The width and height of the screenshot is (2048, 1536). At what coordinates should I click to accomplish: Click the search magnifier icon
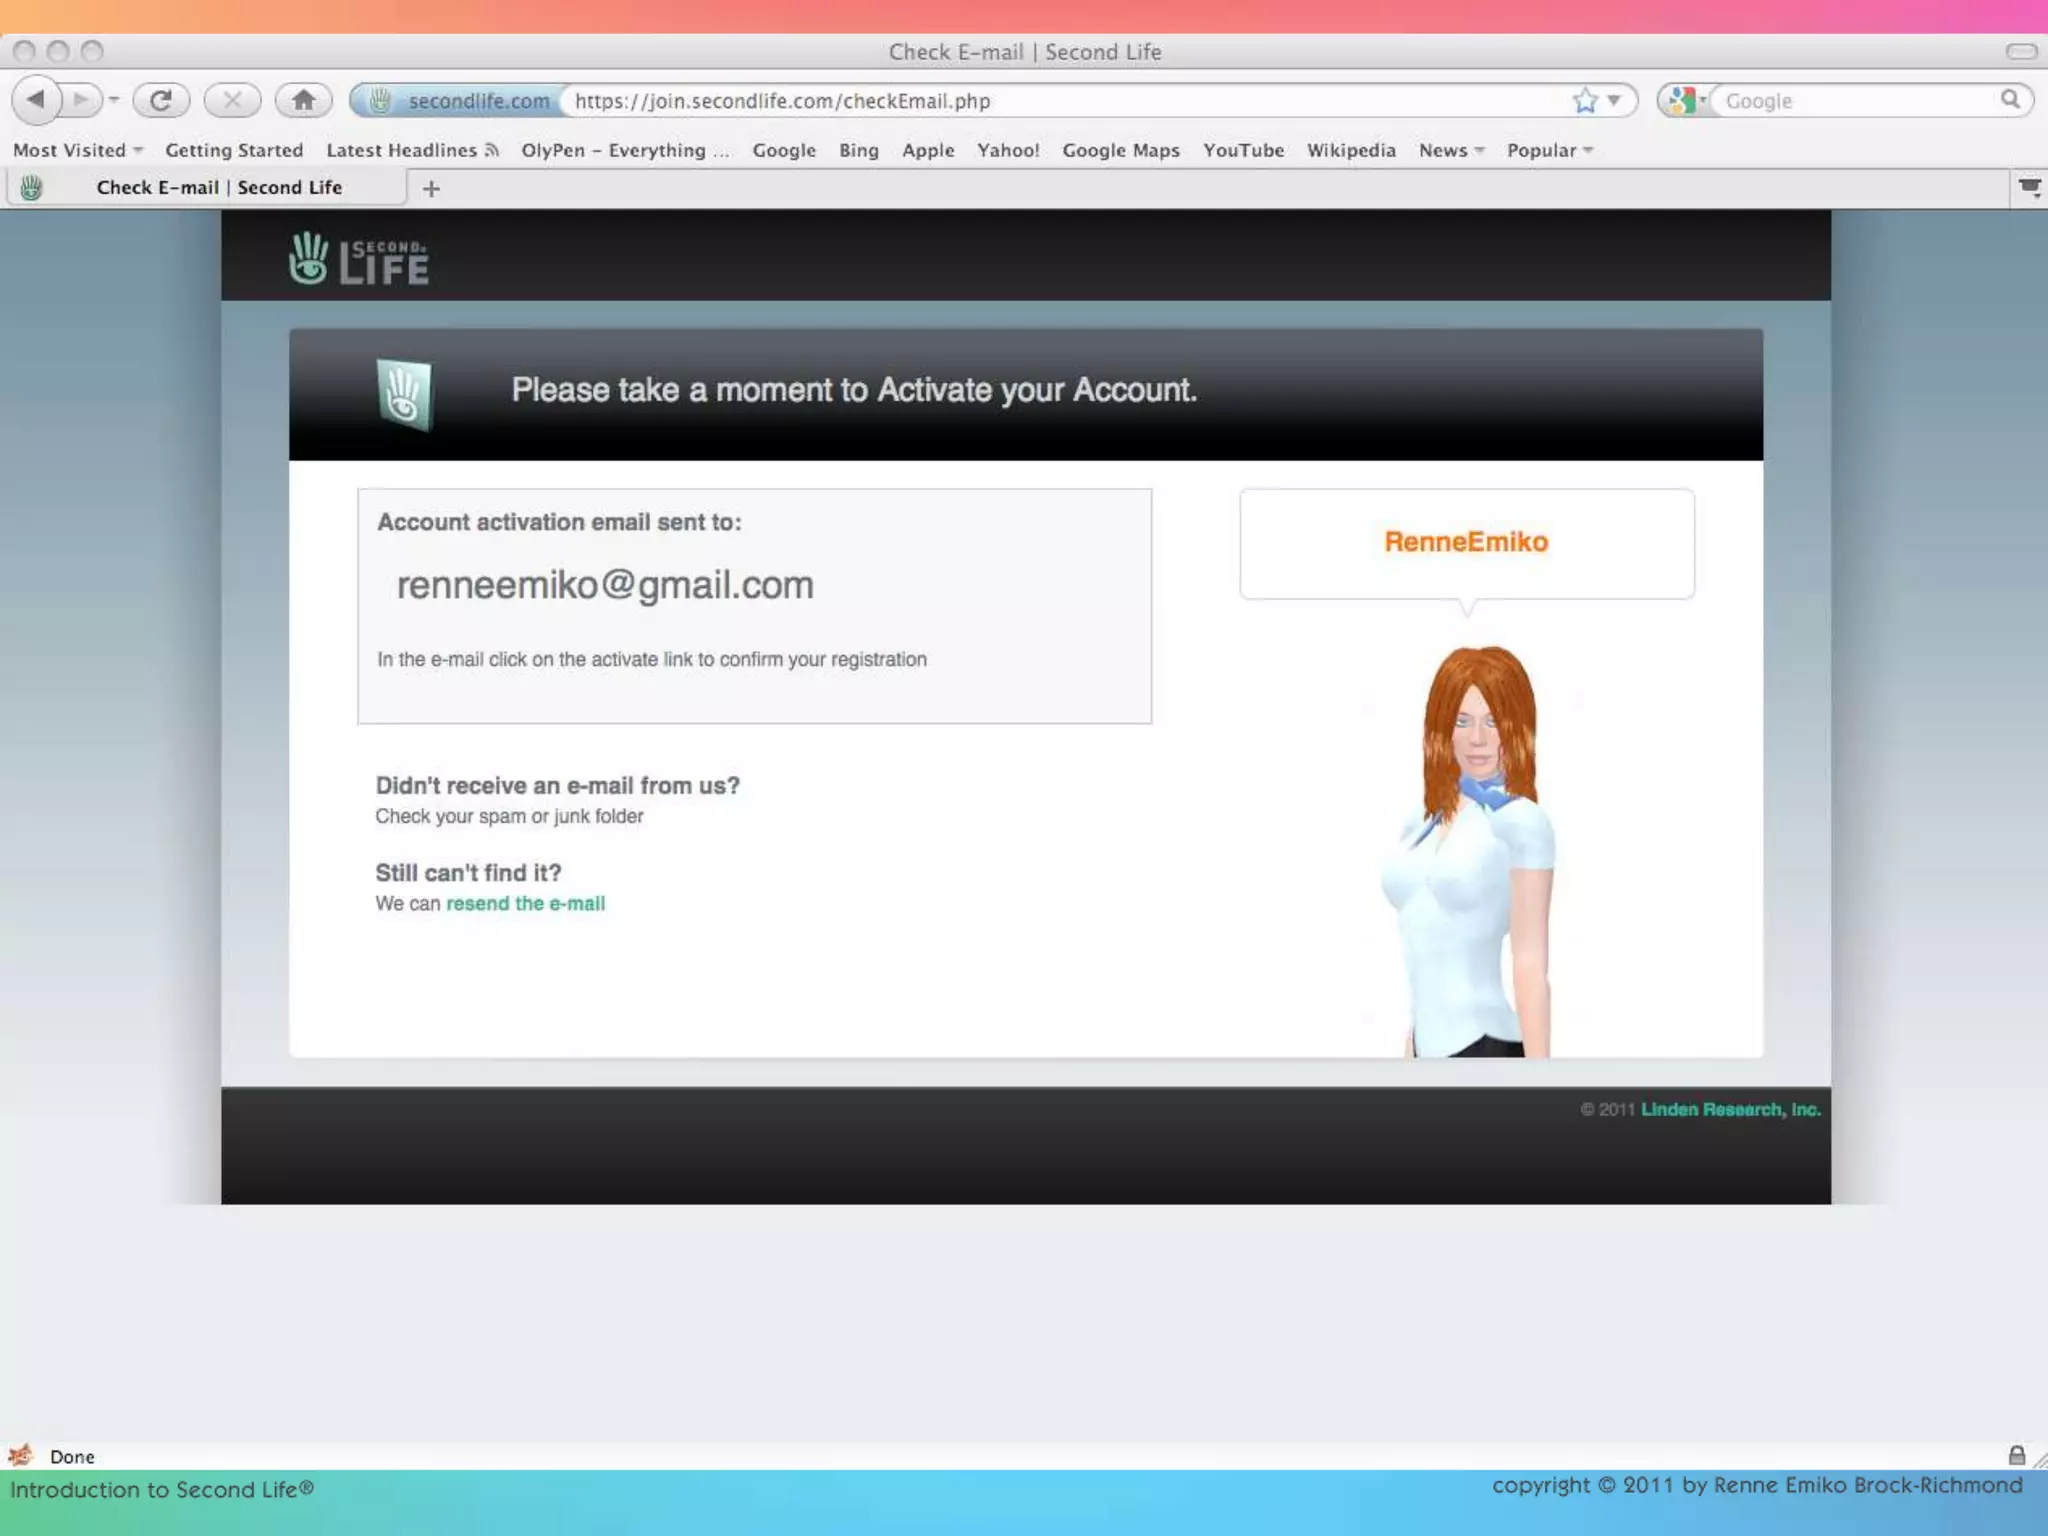coord(2010,100)
